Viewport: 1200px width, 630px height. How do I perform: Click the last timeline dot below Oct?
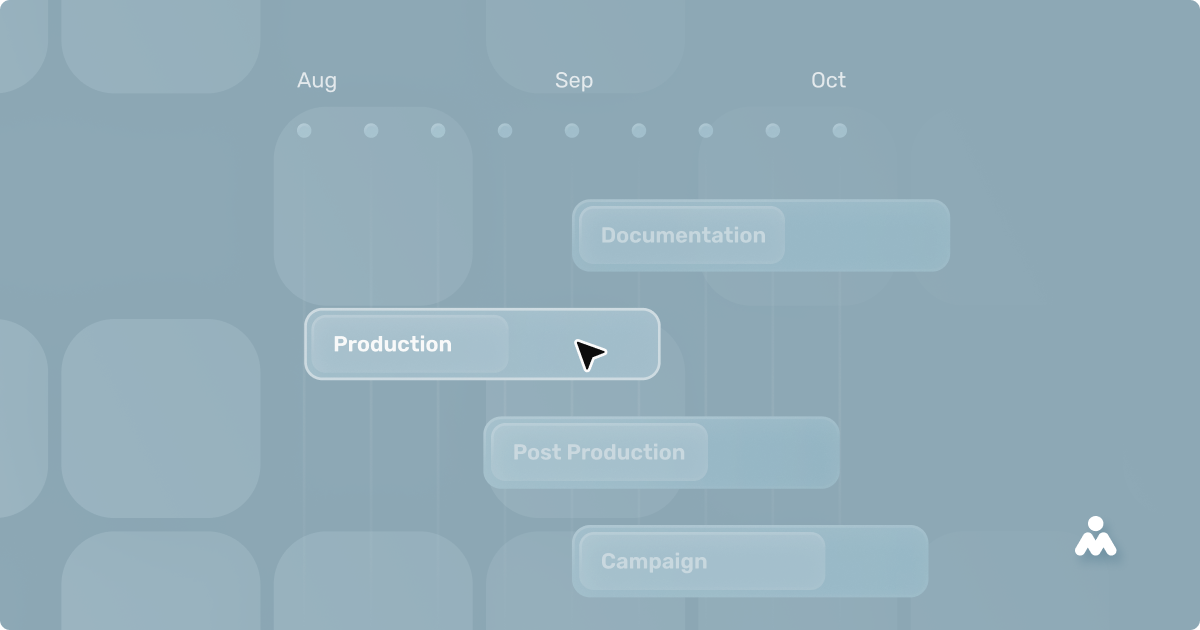[840, 130]
